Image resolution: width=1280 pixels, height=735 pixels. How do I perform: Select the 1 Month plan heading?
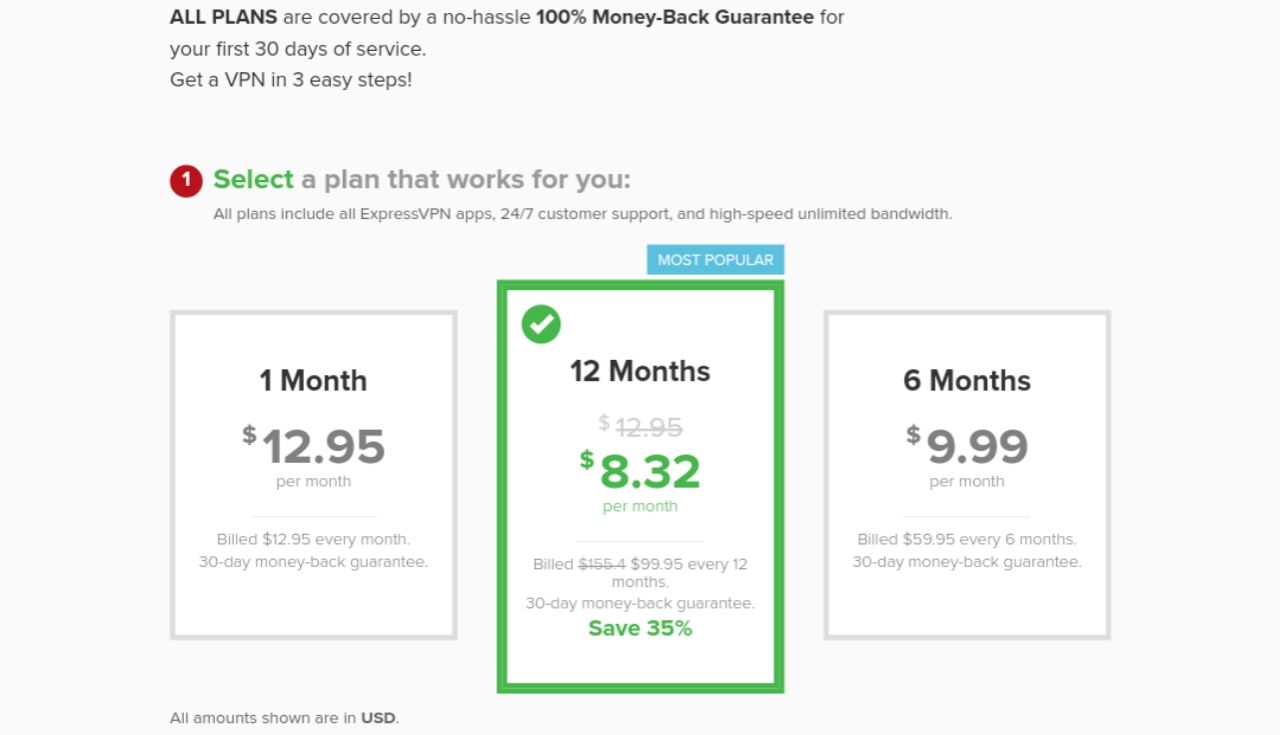tap(313, 380)
